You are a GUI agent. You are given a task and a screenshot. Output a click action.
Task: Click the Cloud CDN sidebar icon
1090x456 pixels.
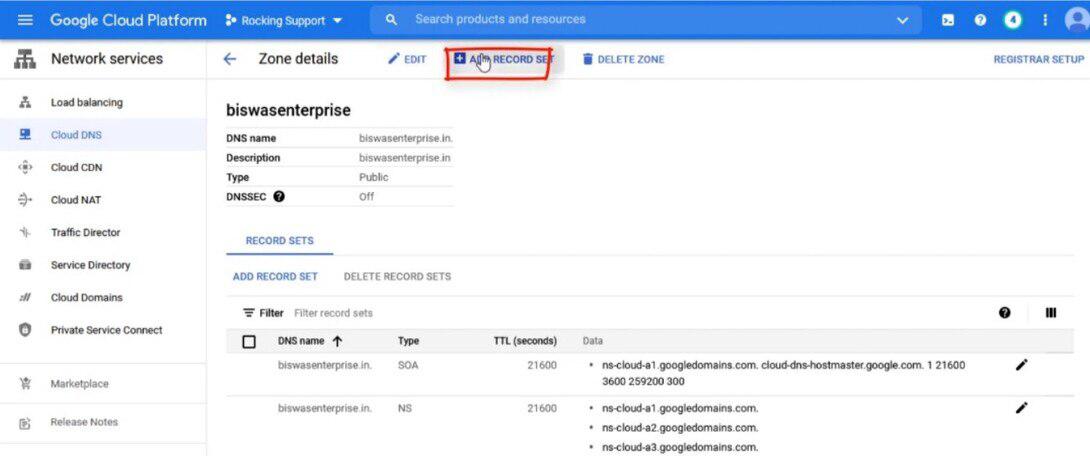(x=25, y=168)
